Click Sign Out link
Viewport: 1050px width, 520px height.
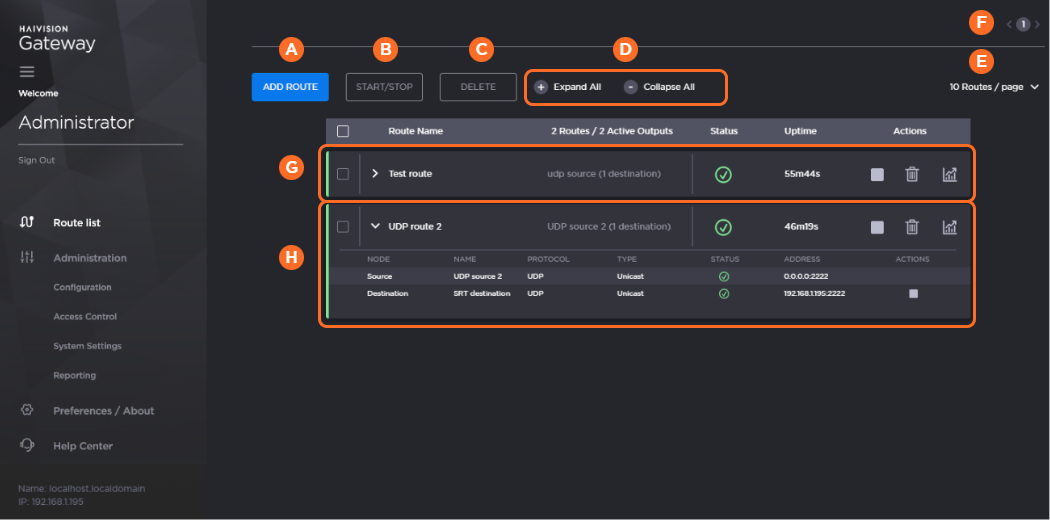click(x=36, y=160)
